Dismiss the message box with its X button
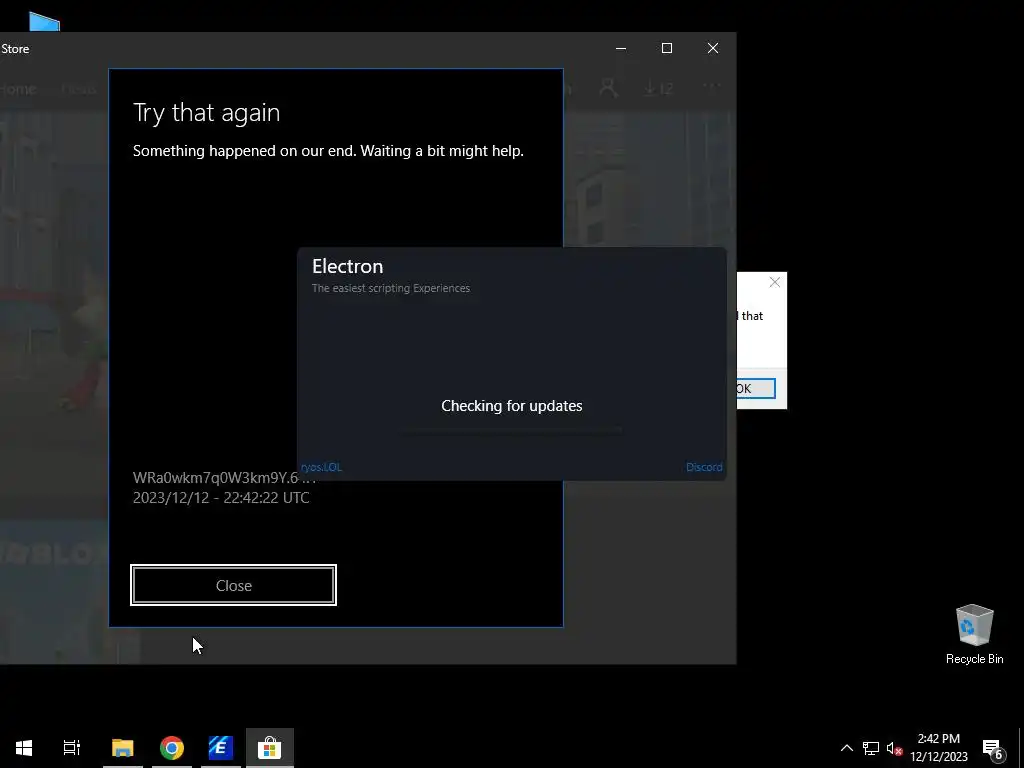 click(x=775, y=282)
